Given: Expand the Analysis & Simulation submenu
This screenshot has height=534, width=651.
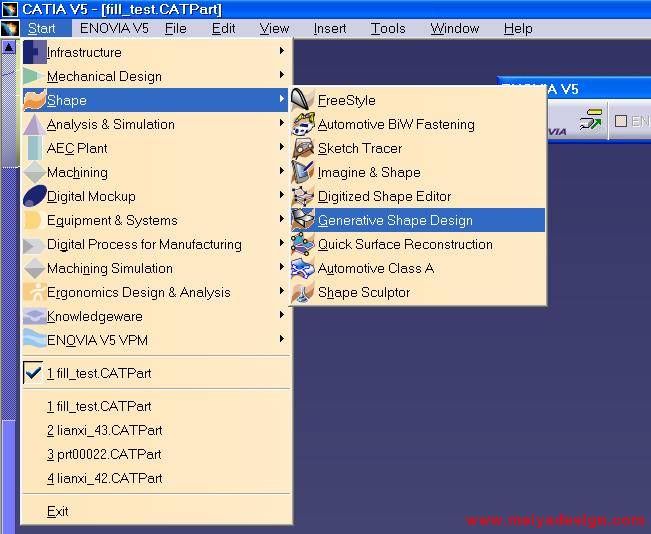Looking at the screenshot, I should pyautogui.click(x=110, y=124).
